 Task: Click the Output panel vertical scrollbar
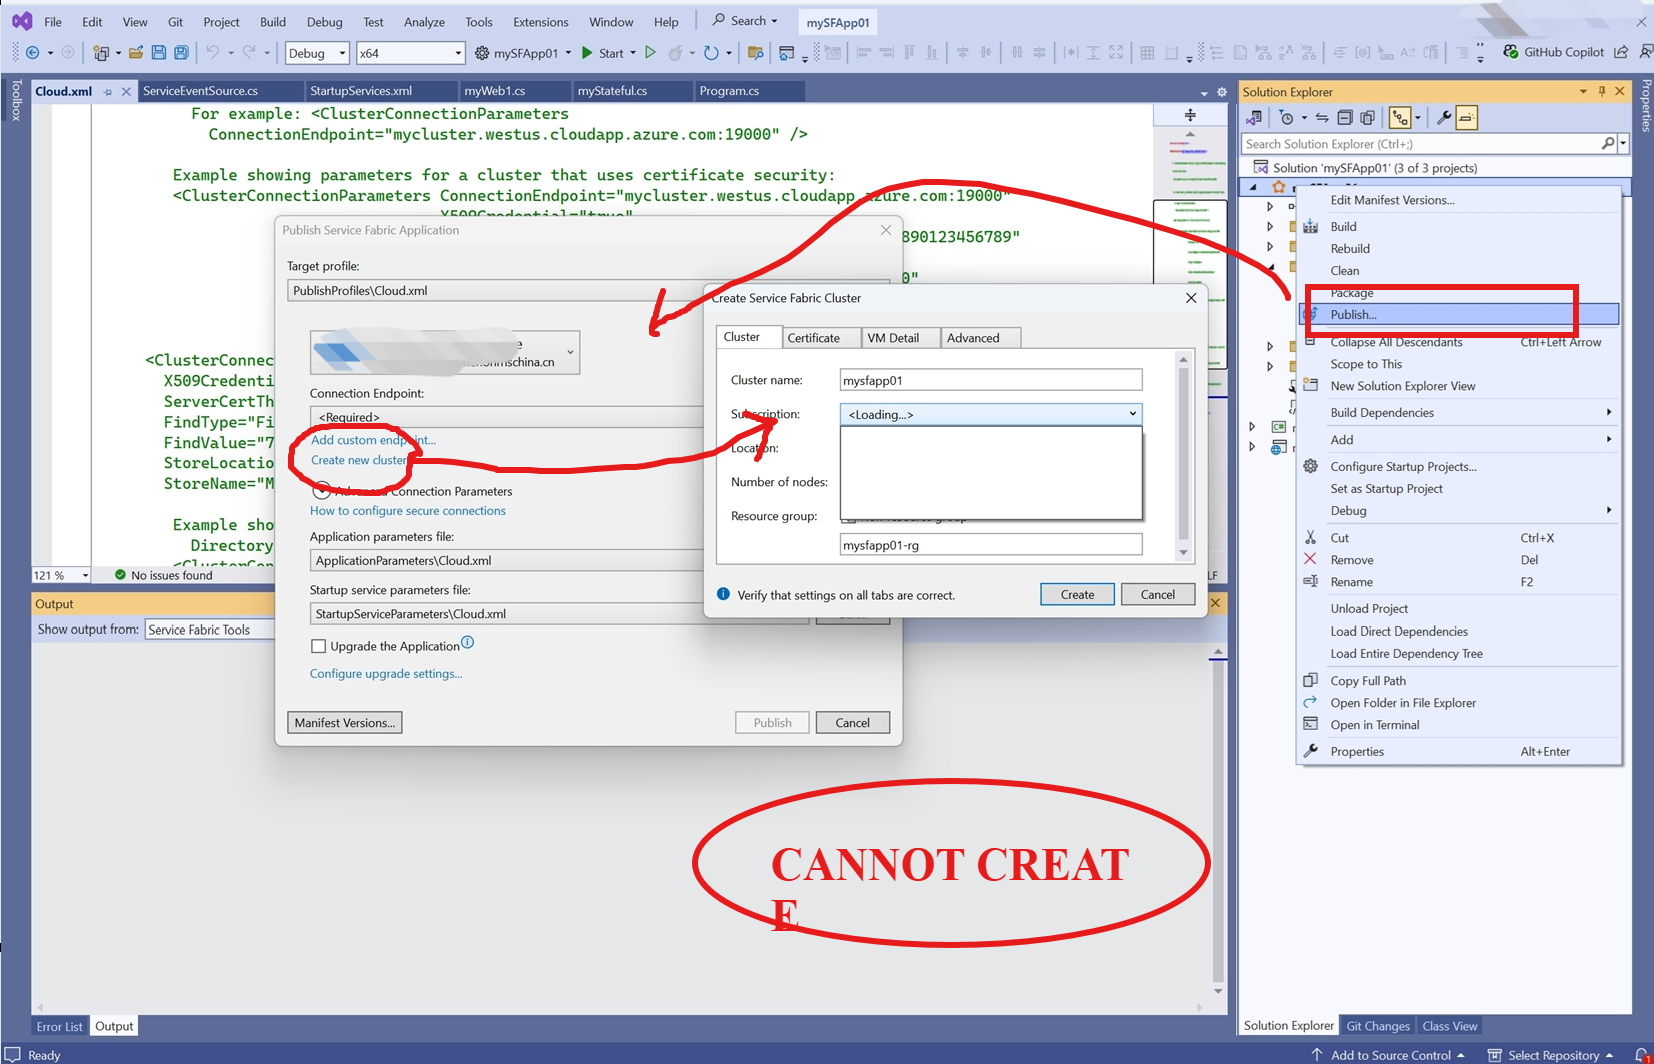1217,820
